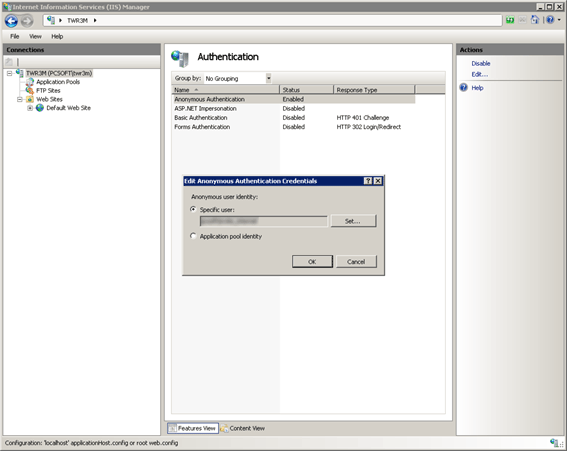Screen dimensions: 567x451
Task: Switch to Features View tab
Action: pyautogui.click(x=193, y=428)
